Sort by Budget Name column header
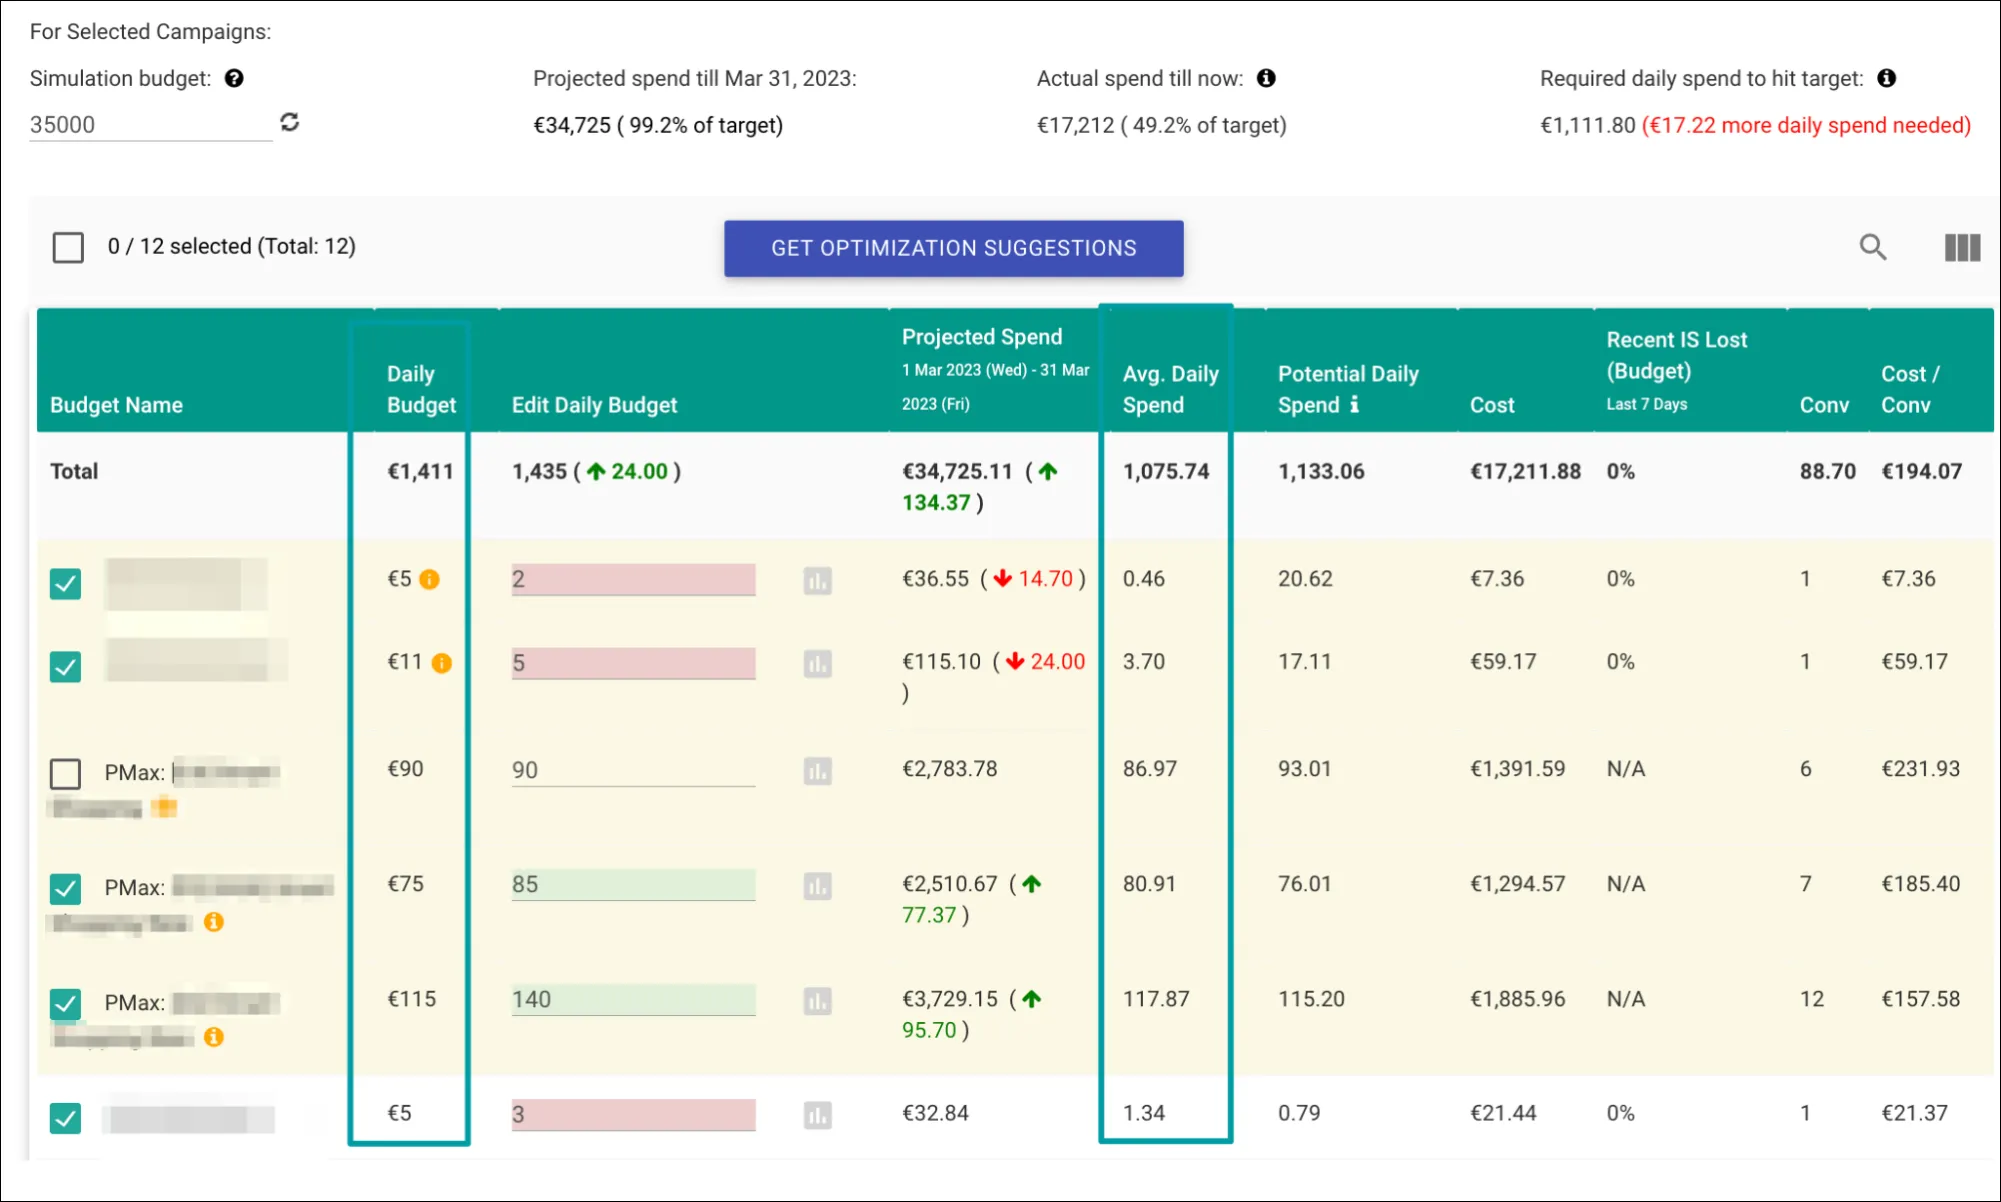 click(x=116, y=405)
